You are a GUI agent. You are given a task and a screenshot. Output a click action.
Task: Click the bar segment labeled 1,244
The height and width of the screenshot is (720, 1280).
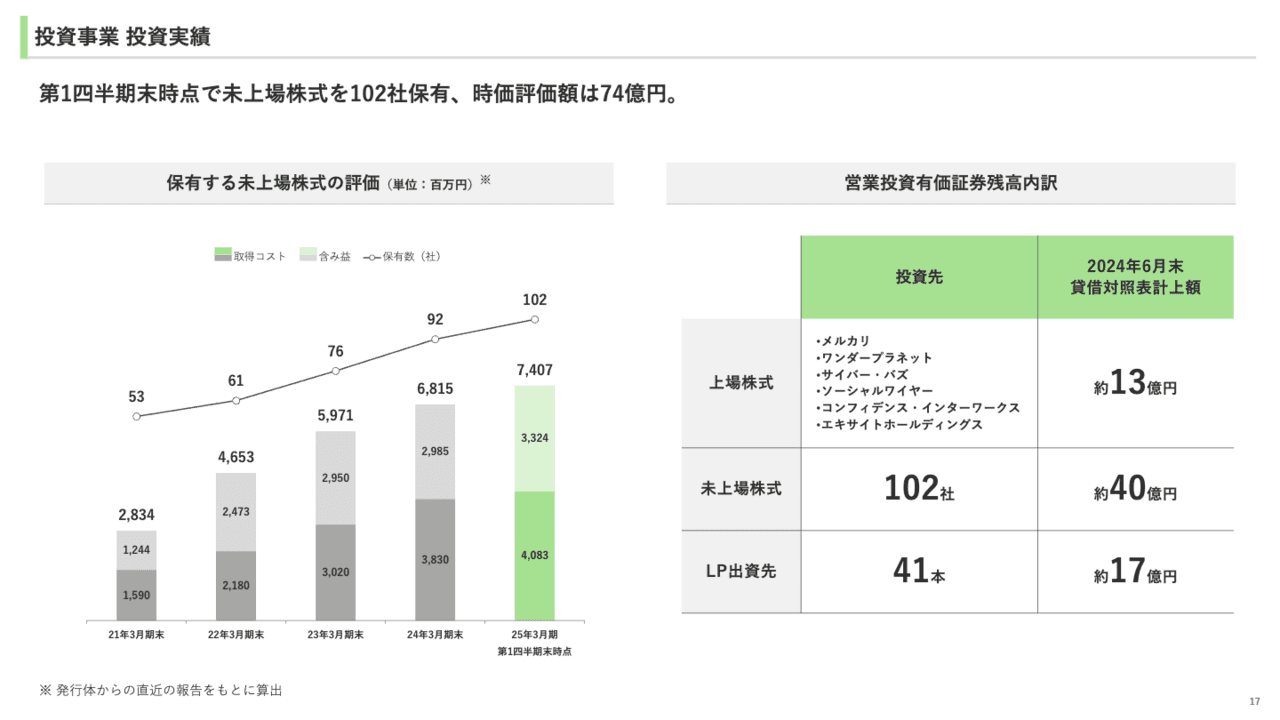click(136, 550)
